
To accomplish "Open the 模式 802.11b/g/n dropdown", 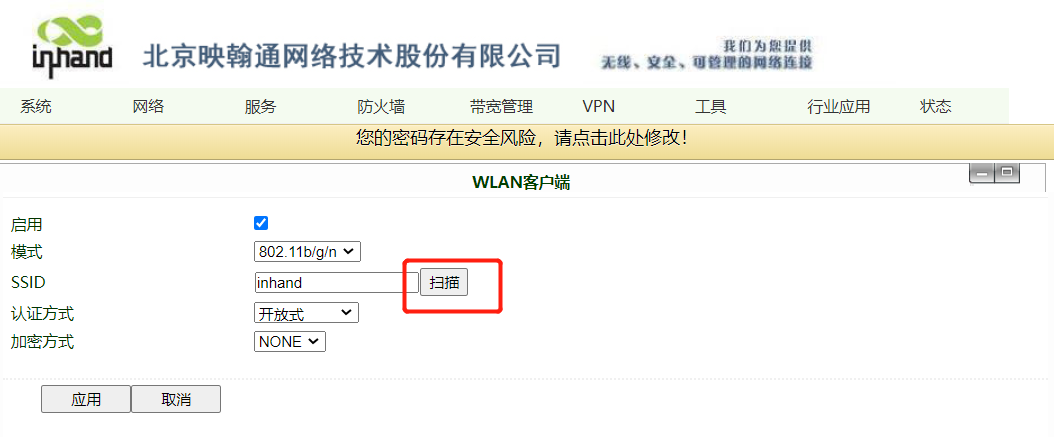I will 308,251.
